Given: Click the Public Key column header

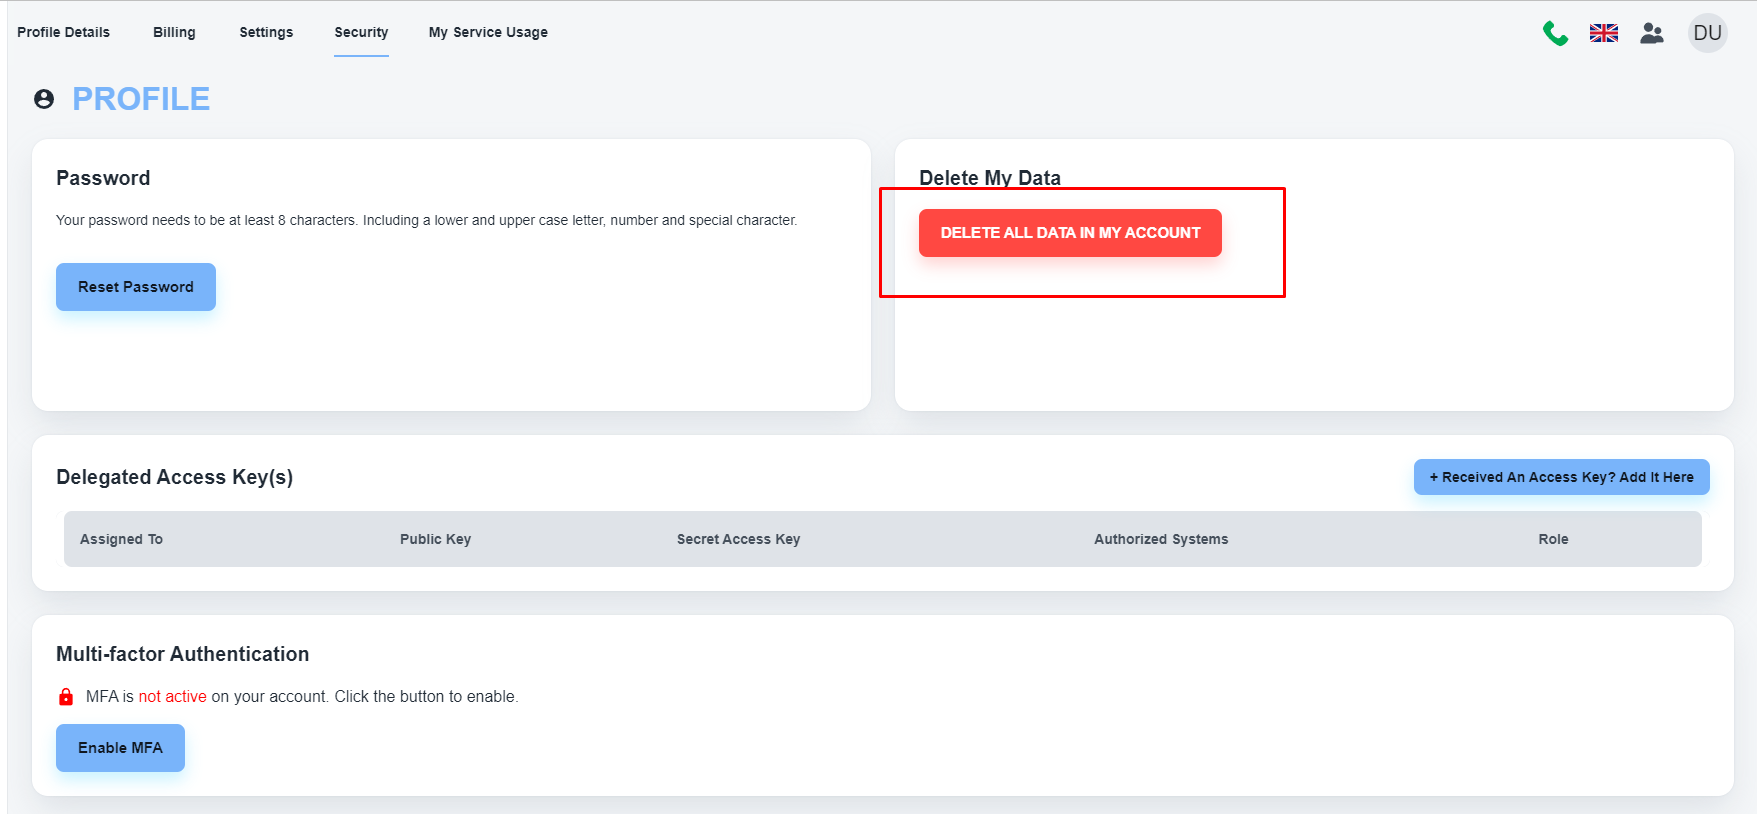Looking at the screenshot, I should click(435, 539).
